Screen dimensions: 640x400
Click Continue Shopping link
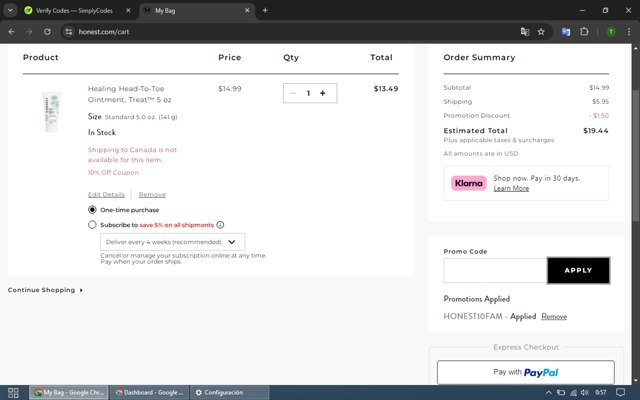point(45,290)
